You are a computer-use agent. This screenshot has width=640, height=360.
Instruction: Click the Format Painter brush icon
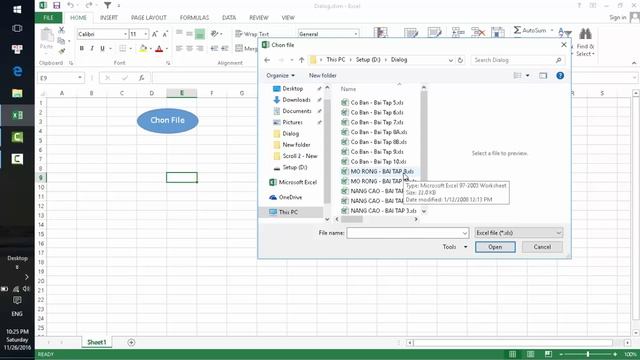point(62,51)
